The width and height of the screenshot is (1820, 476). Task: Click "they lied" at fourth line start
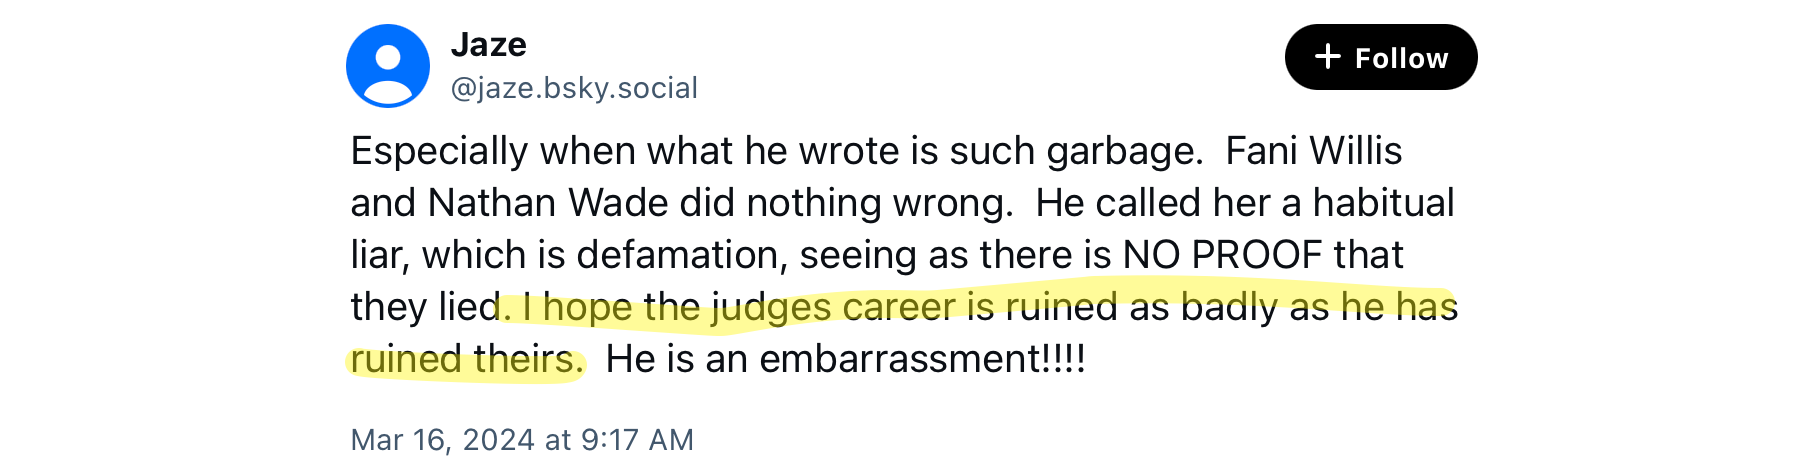424,307
